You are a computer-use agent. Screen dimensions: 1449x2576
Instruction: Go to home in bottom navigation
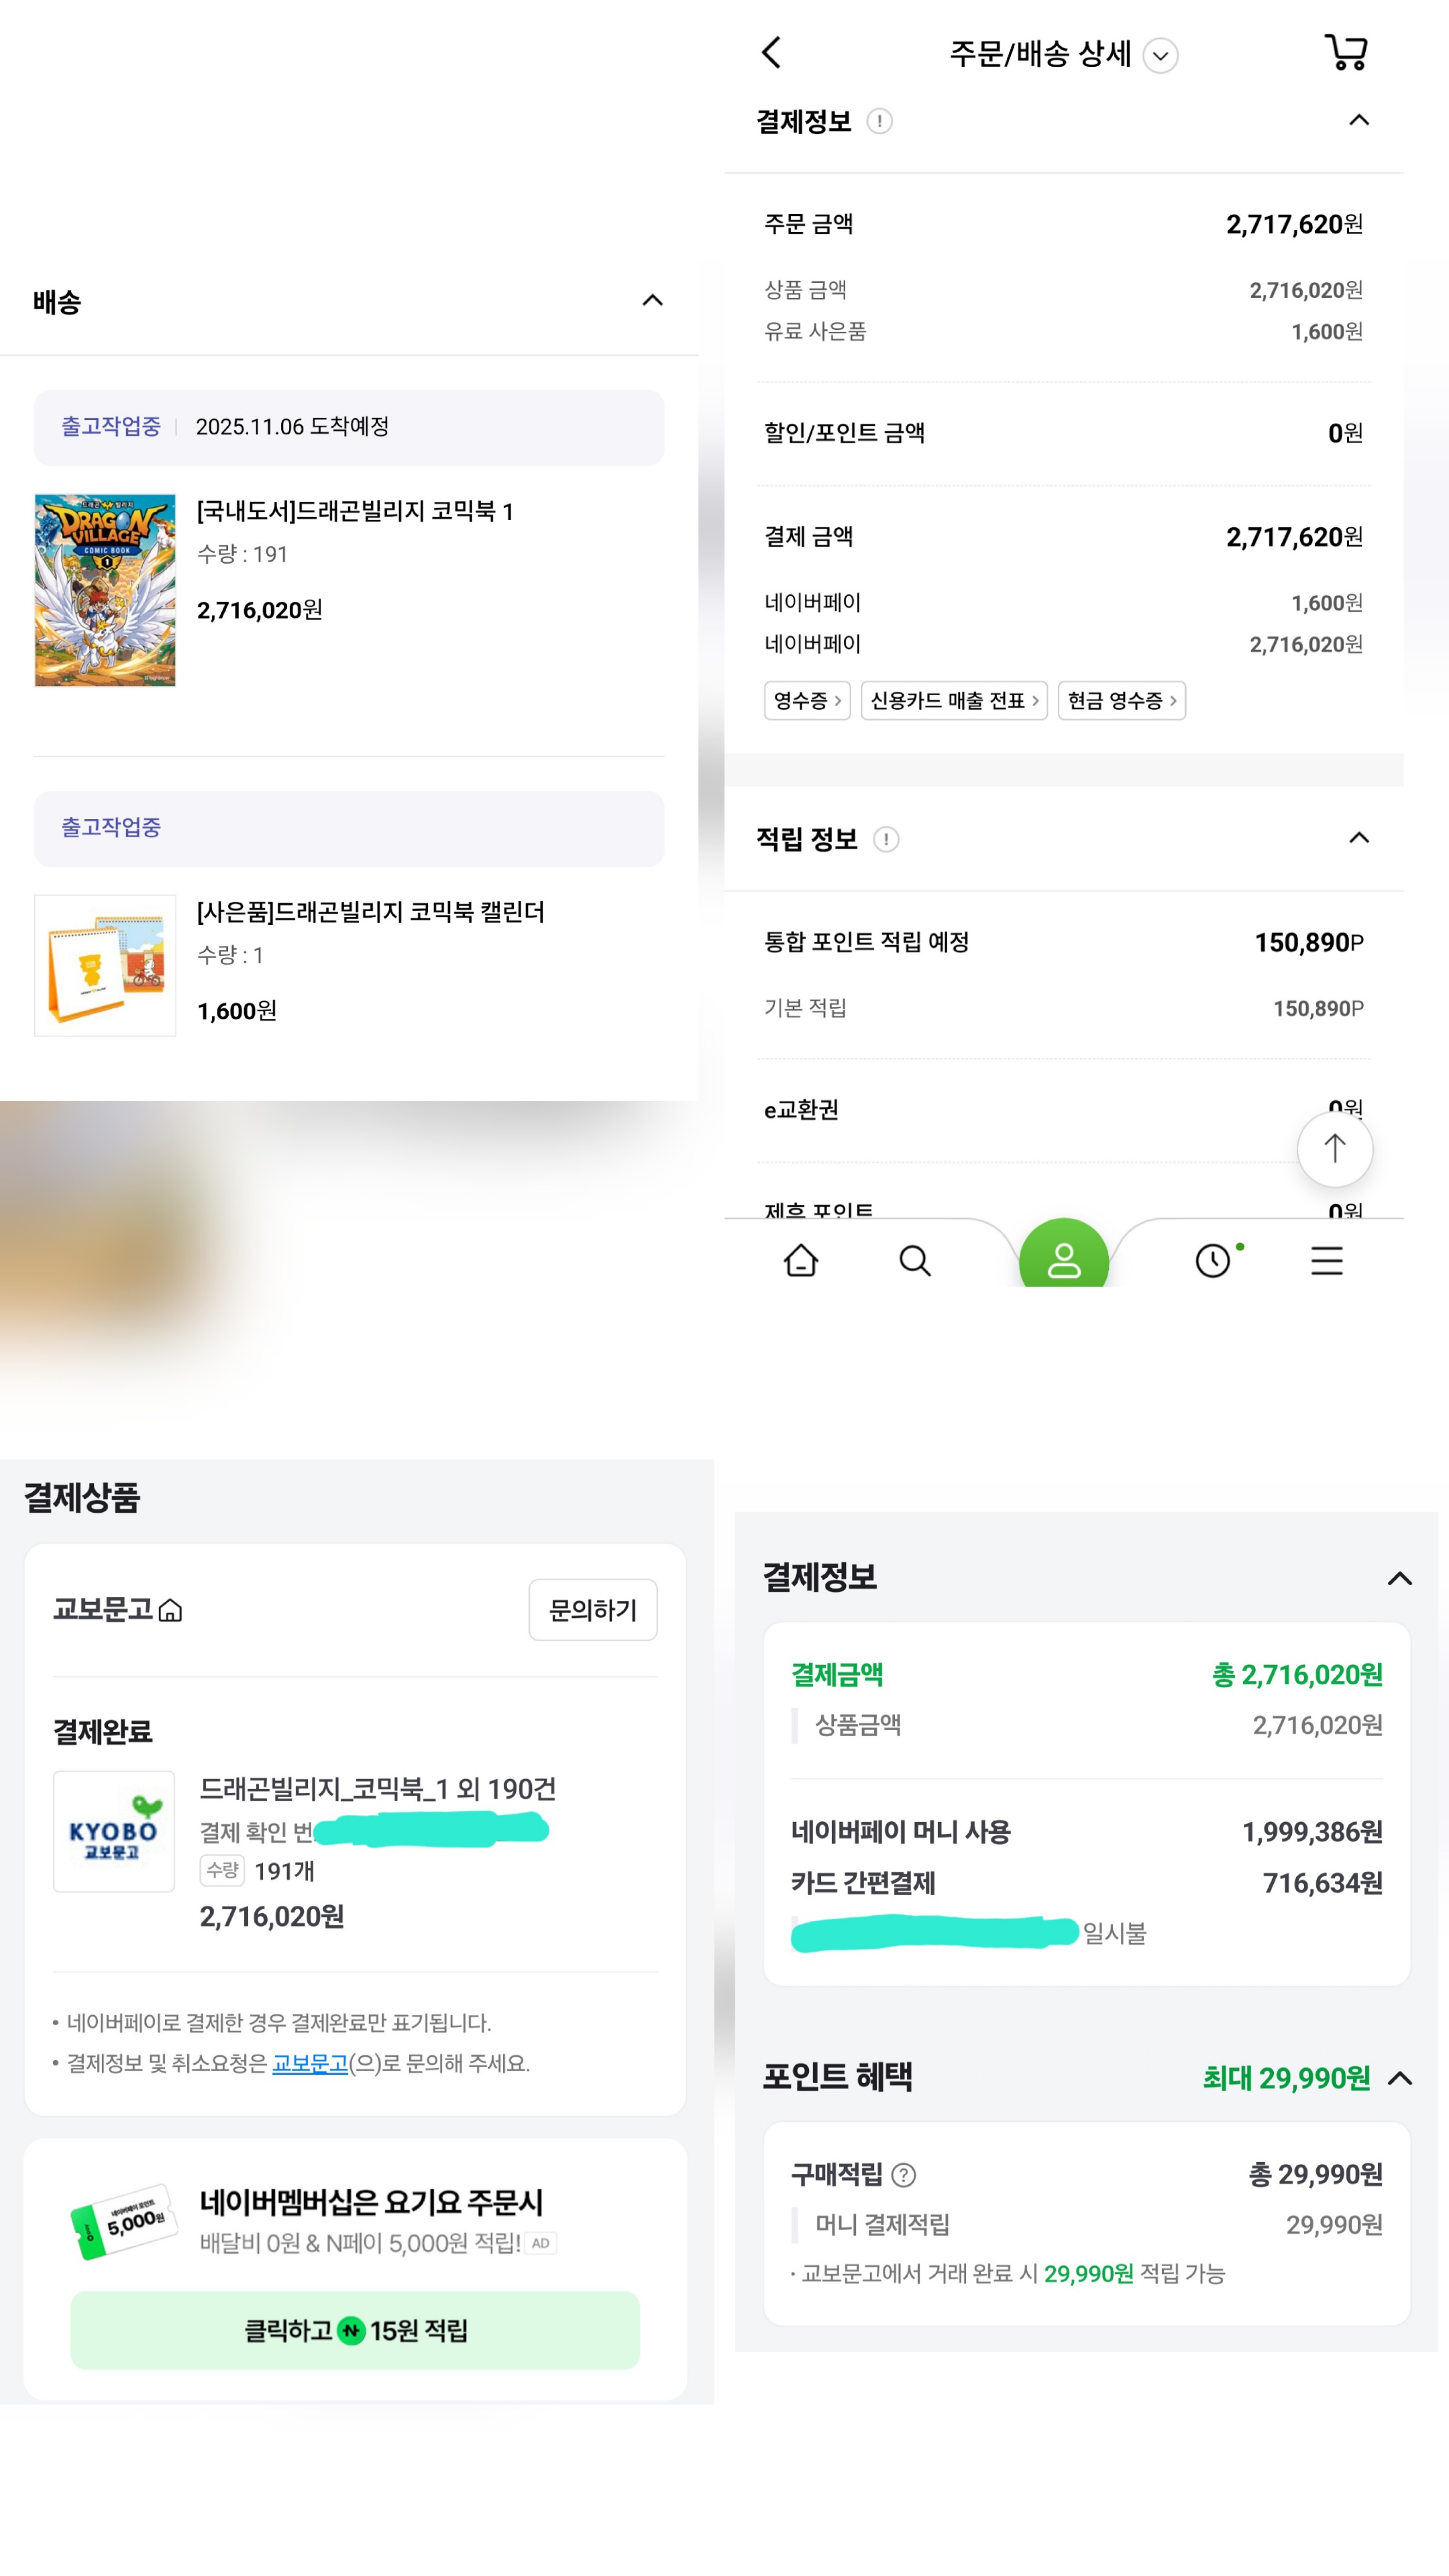(801, 1260)
